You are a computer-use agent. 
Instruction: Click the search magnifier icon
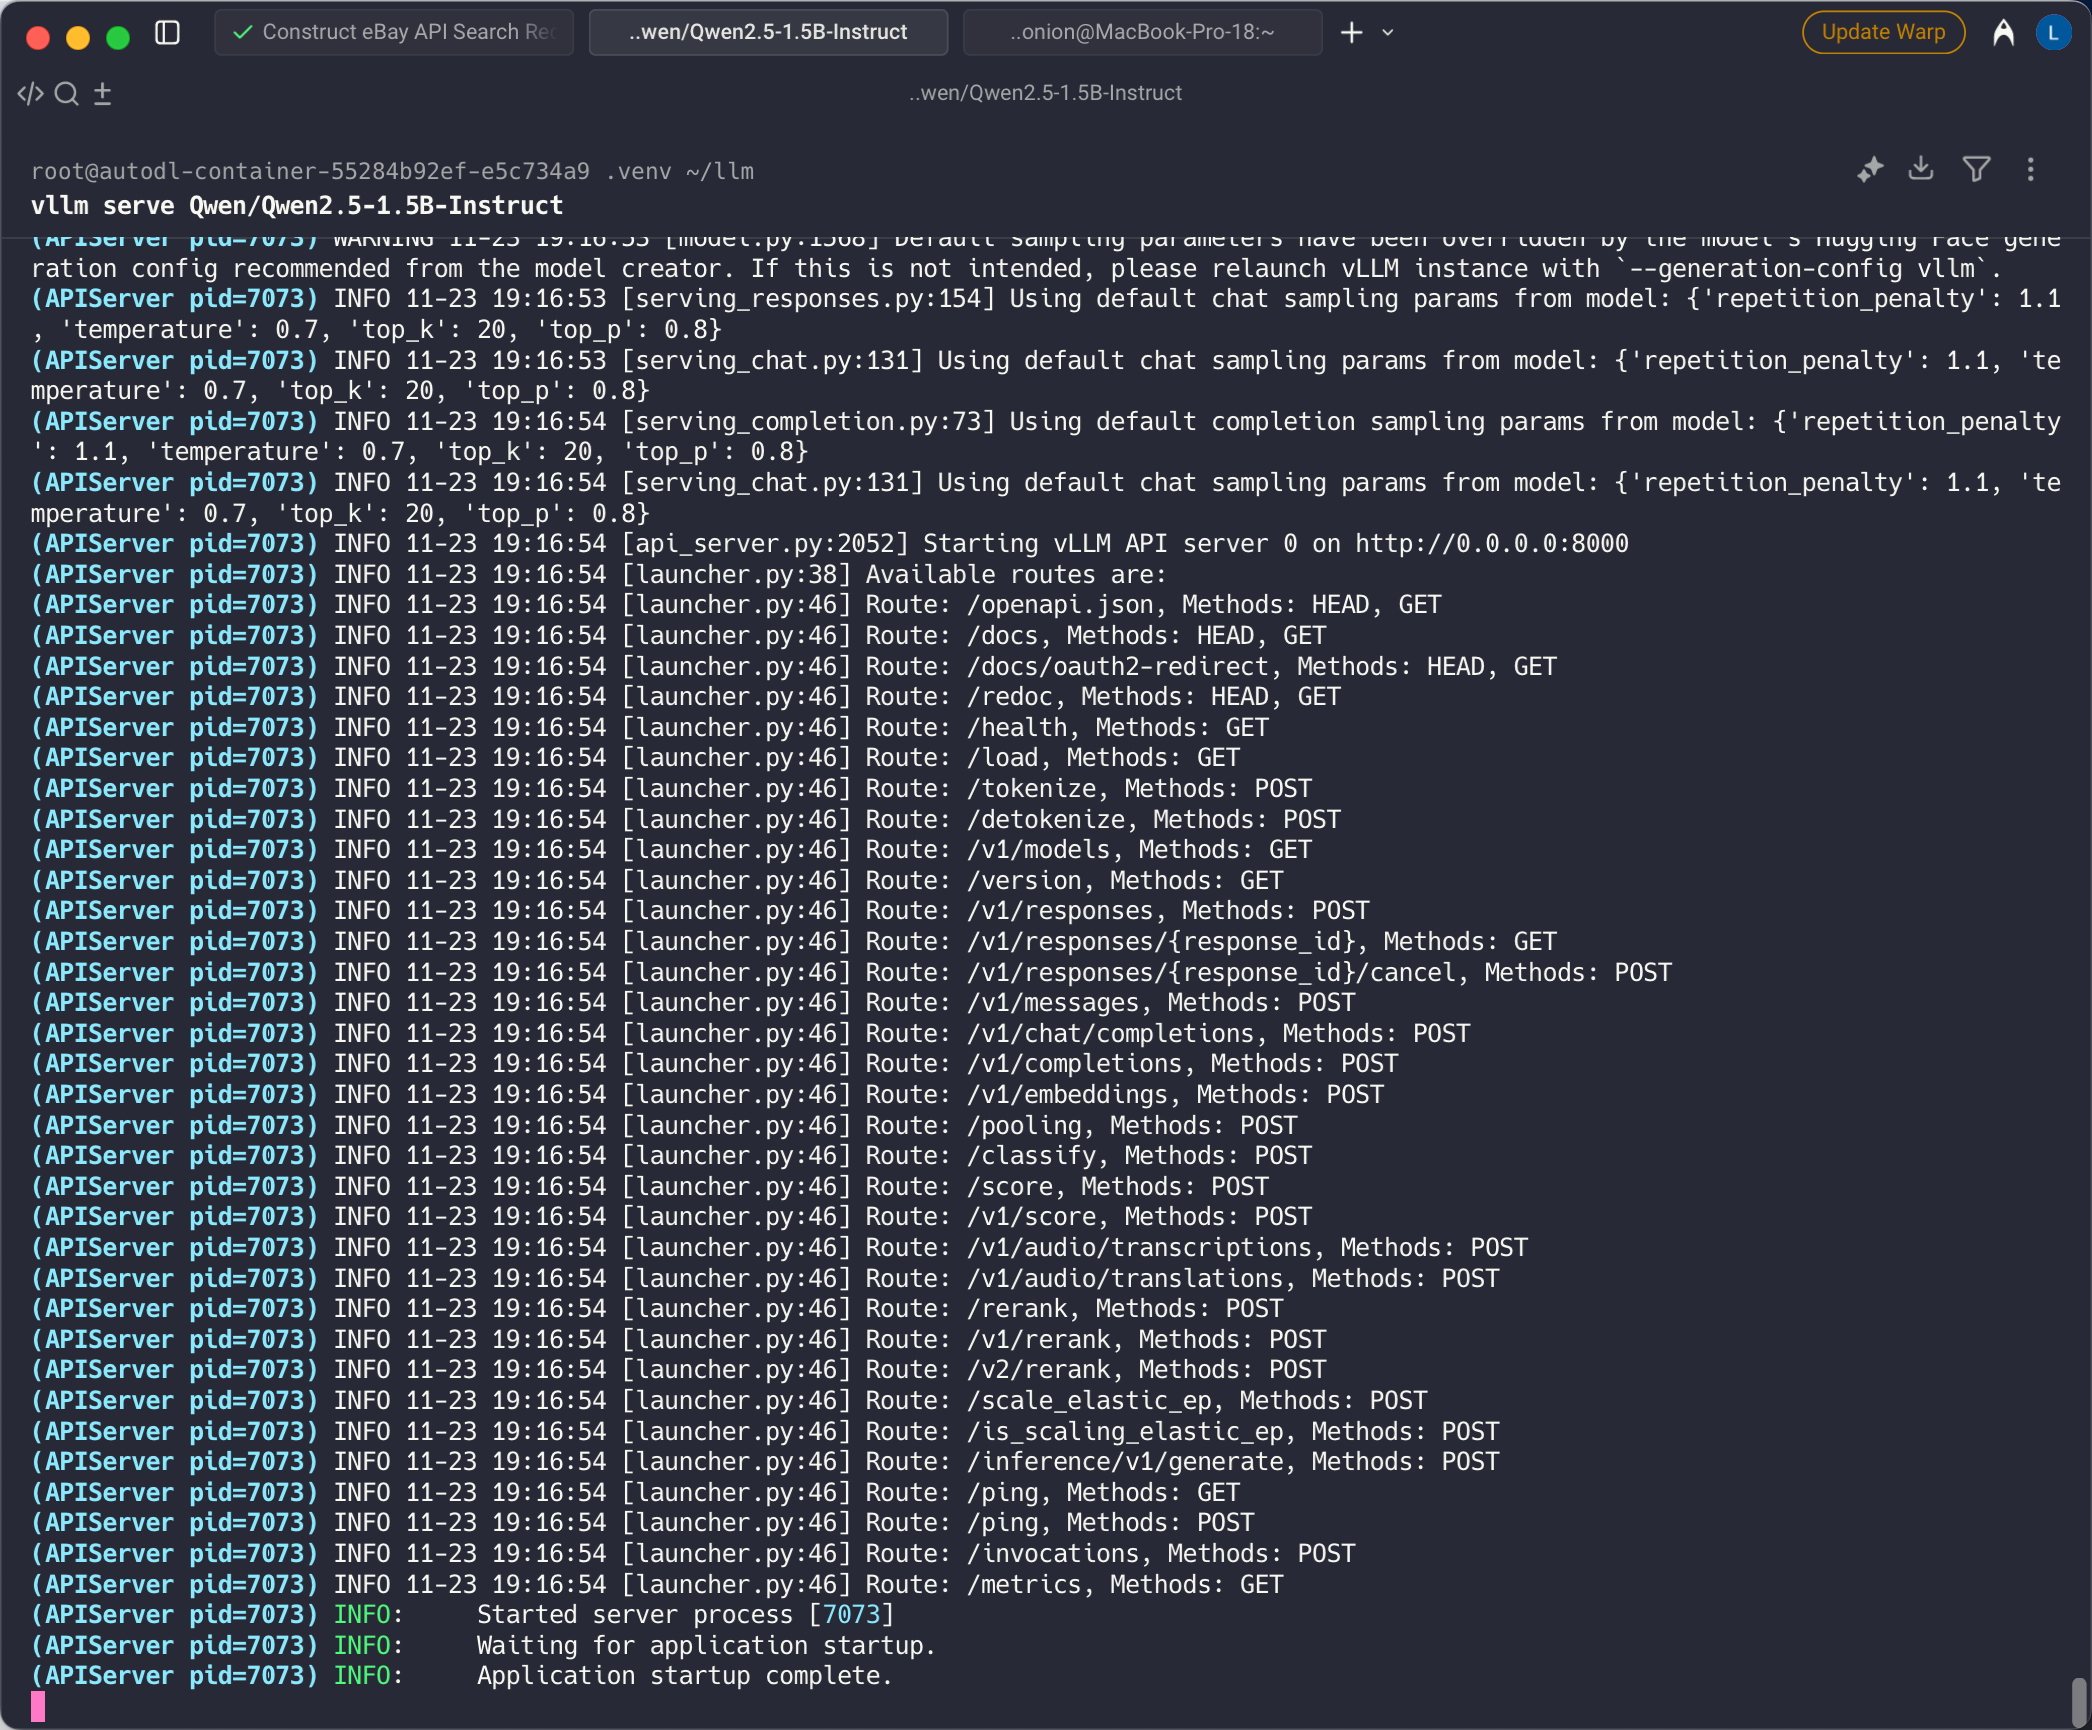pyautogui.click(x=66, y=94)
